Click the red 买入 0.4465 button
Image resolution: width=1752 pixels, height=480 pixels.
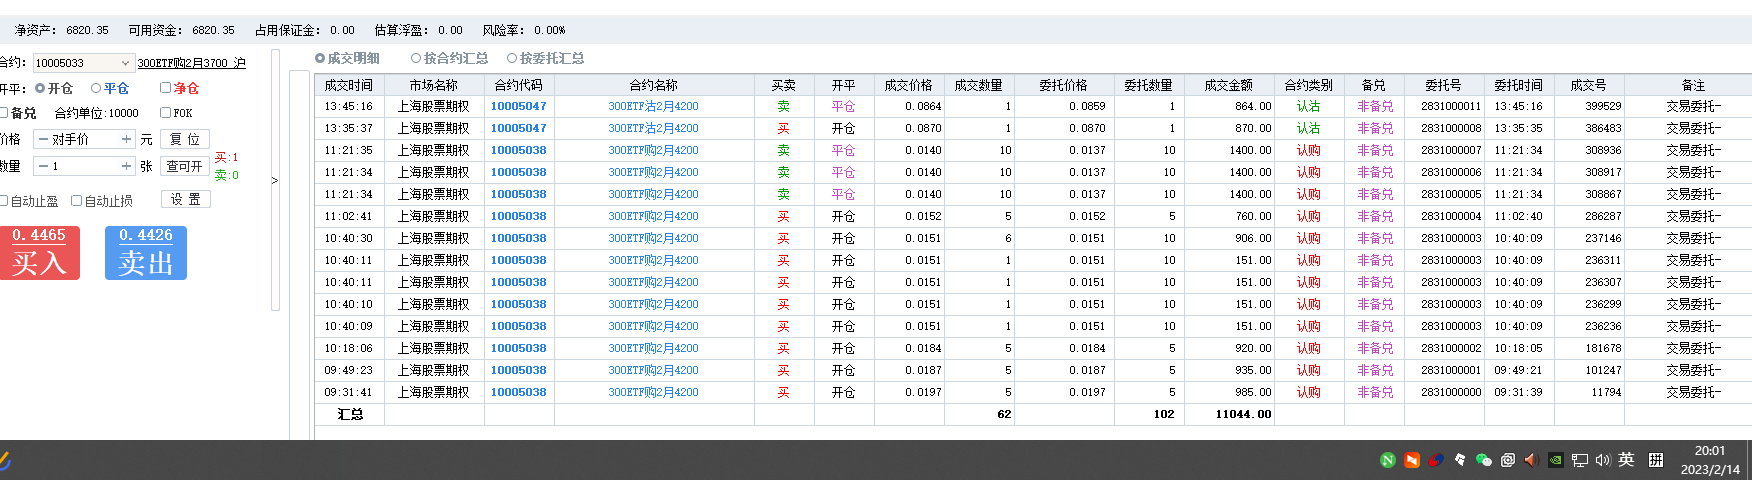tap(39, 253)
